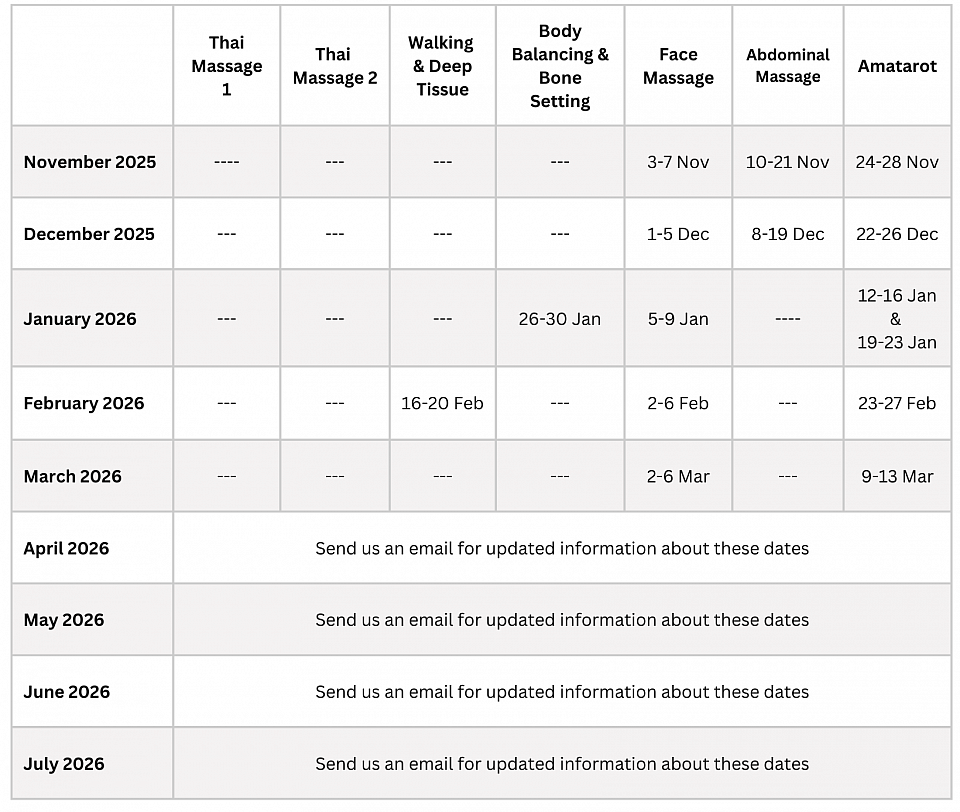Click the Thai Massage 2 column header

pyautogui.click(x=335, y=66)
